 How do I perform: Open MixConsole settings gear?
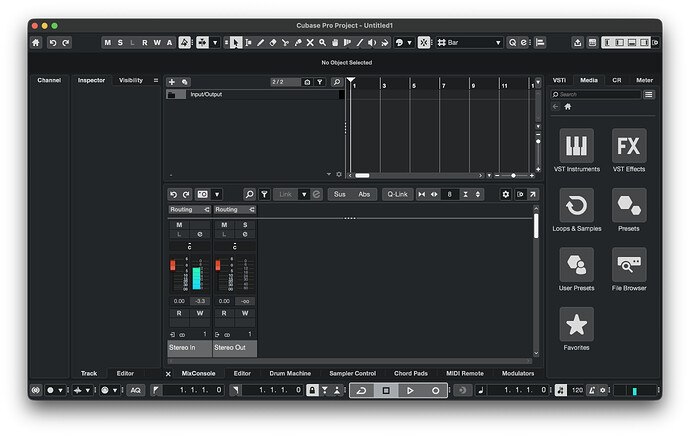(506, 194)
